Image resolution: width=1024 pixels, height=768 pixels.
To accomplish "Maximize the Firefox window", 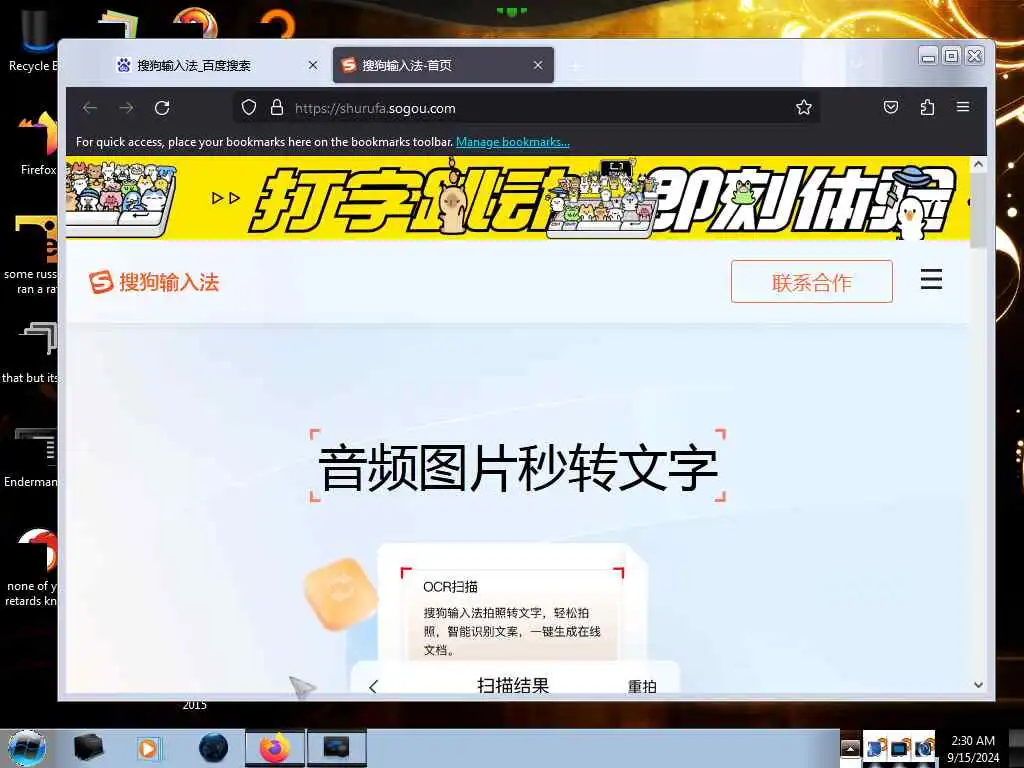I will [x=952, y=56].
